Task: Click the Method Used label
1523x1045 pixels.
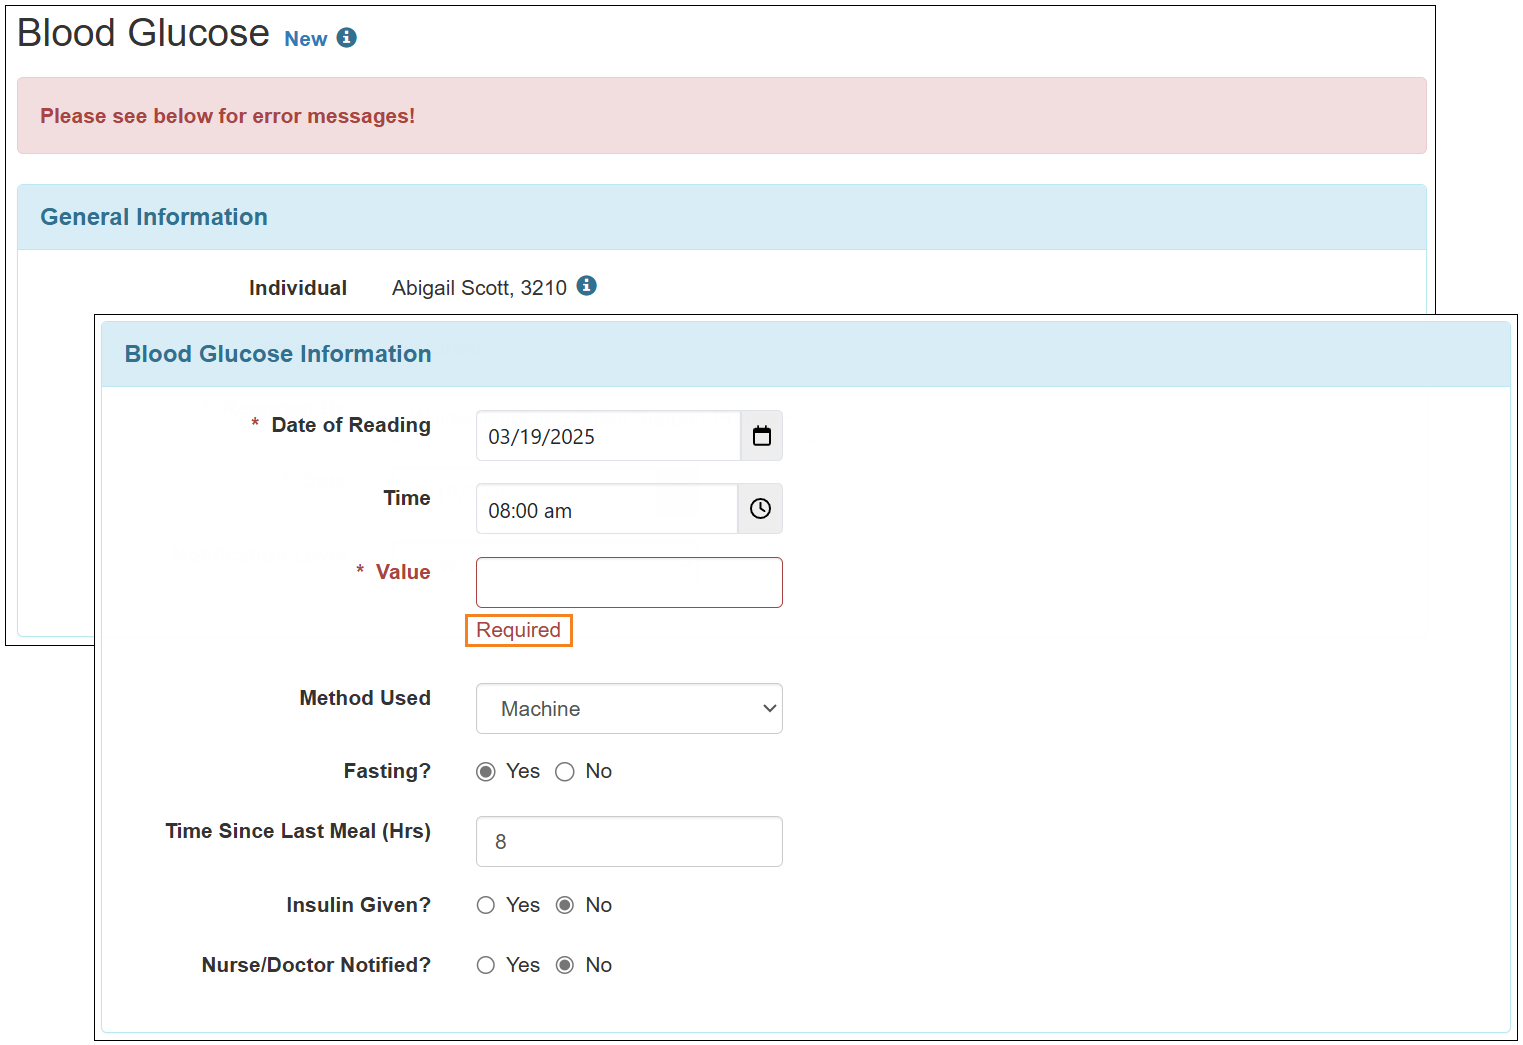Action: [365, 698]
